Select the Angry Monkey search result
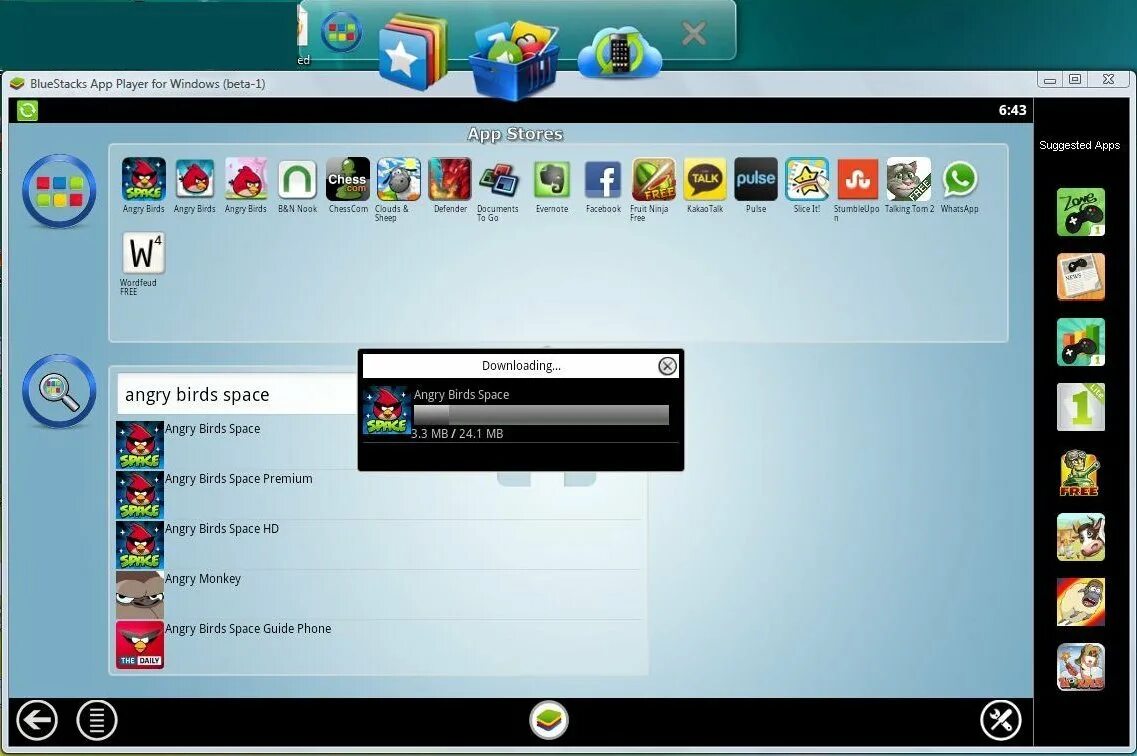Image resolution: width=1137 pixels, height=756 pixels. [378, 595]
